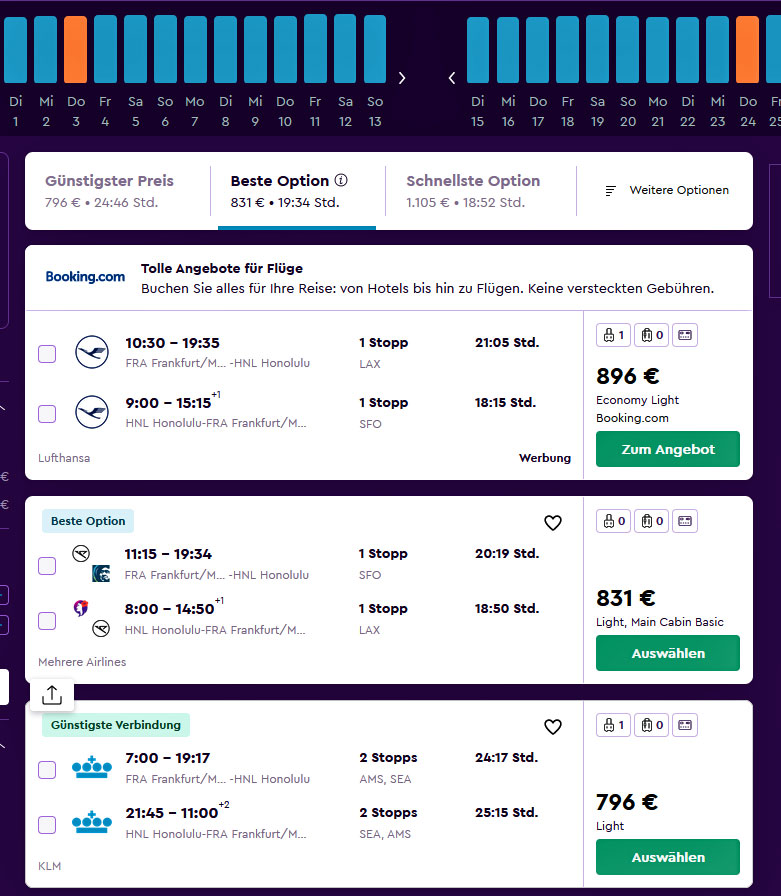
Task: Select checkbox for KLM 21:45 – 11:00 return
Action: tap(47, 825)
